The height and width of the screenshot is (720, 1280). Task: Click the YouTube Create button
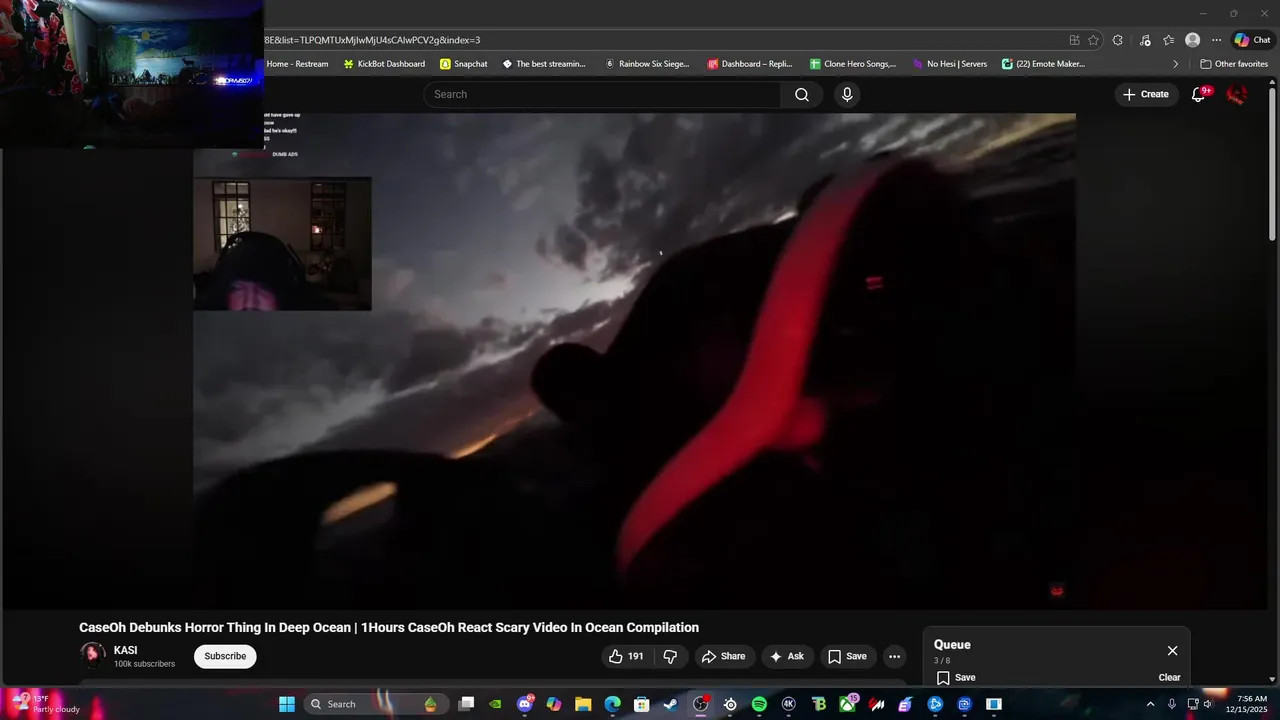(1146, 94)
